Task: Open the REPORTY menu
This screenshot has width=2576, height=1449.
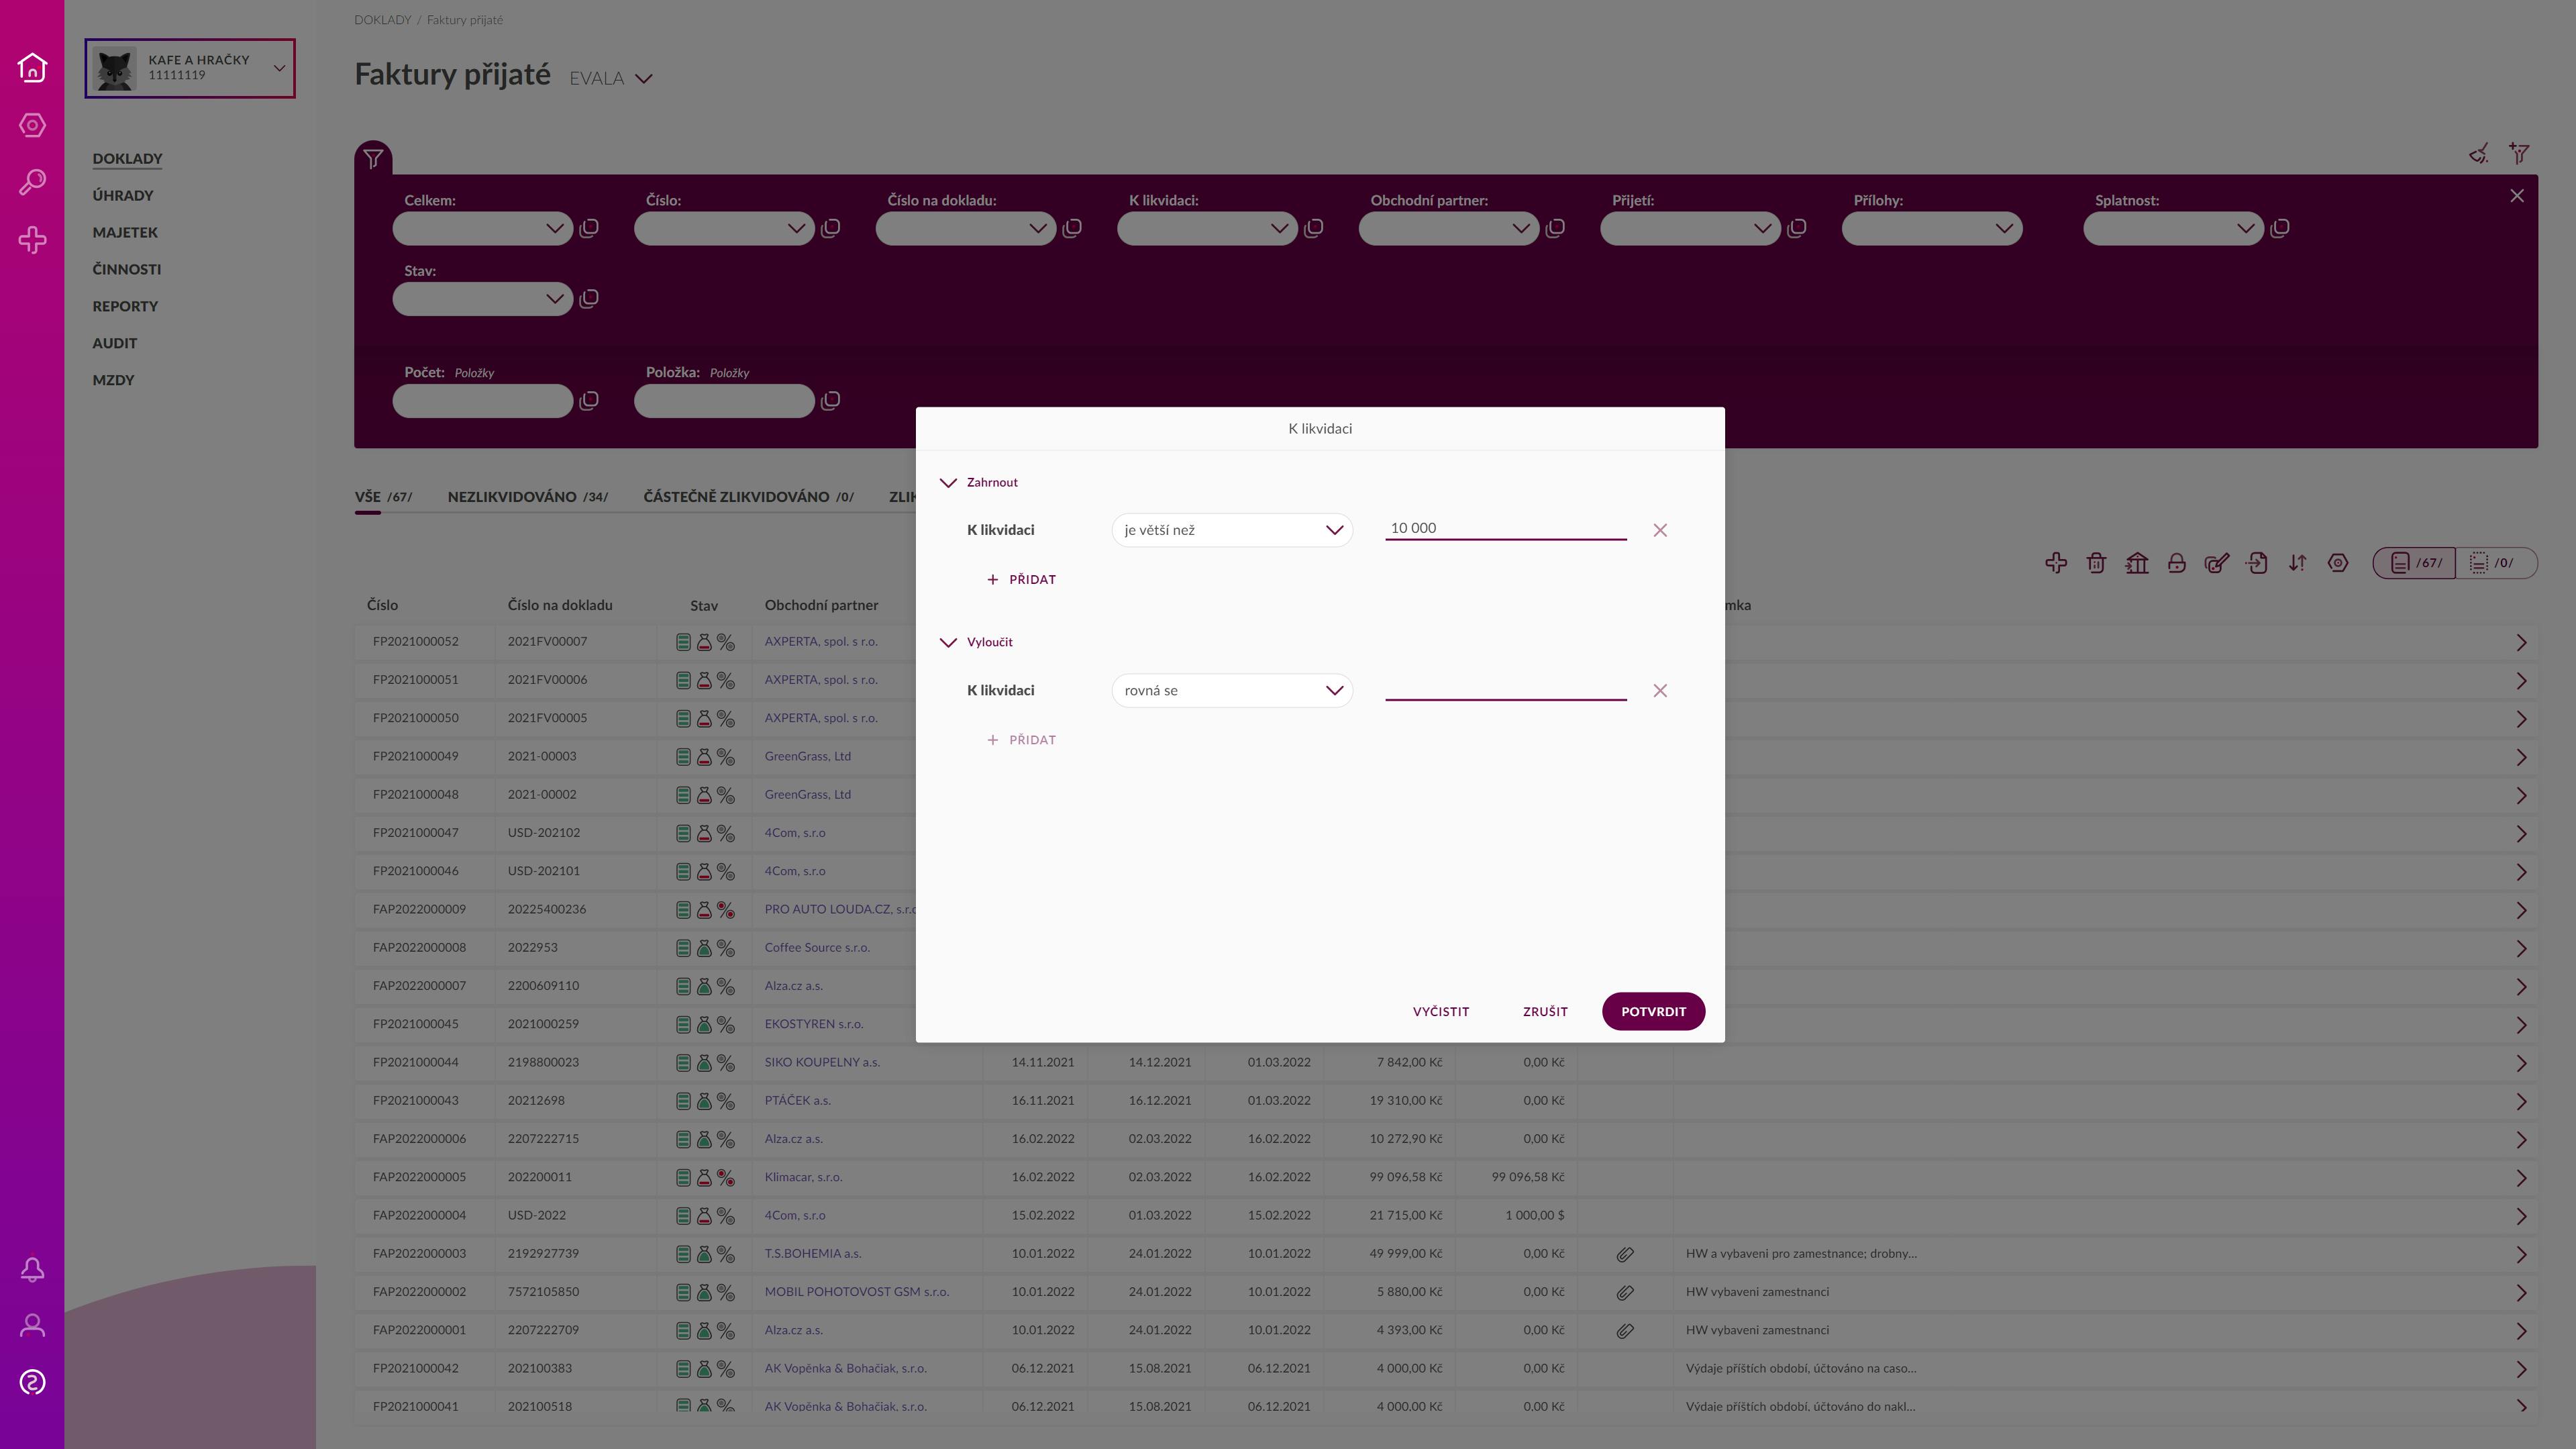Action: [x=125, y=306]
